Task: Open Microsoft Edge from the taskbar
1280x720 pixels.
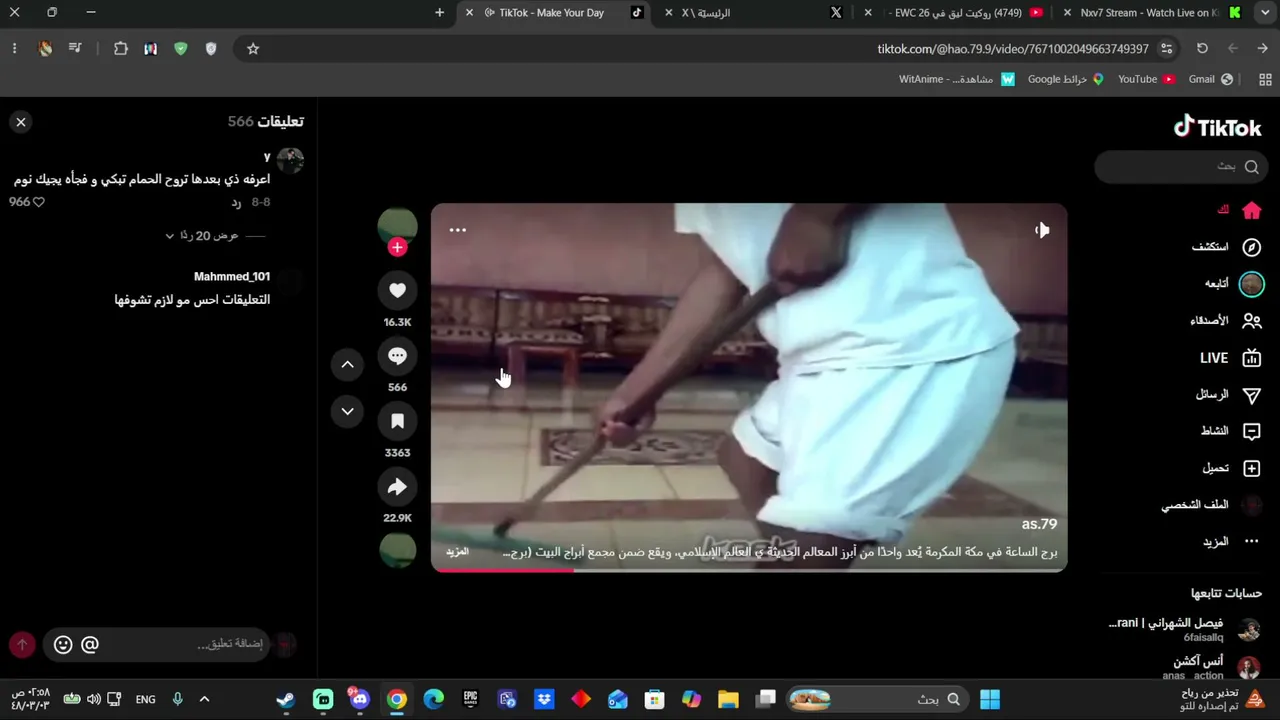Action: click(x=433, y=699)
